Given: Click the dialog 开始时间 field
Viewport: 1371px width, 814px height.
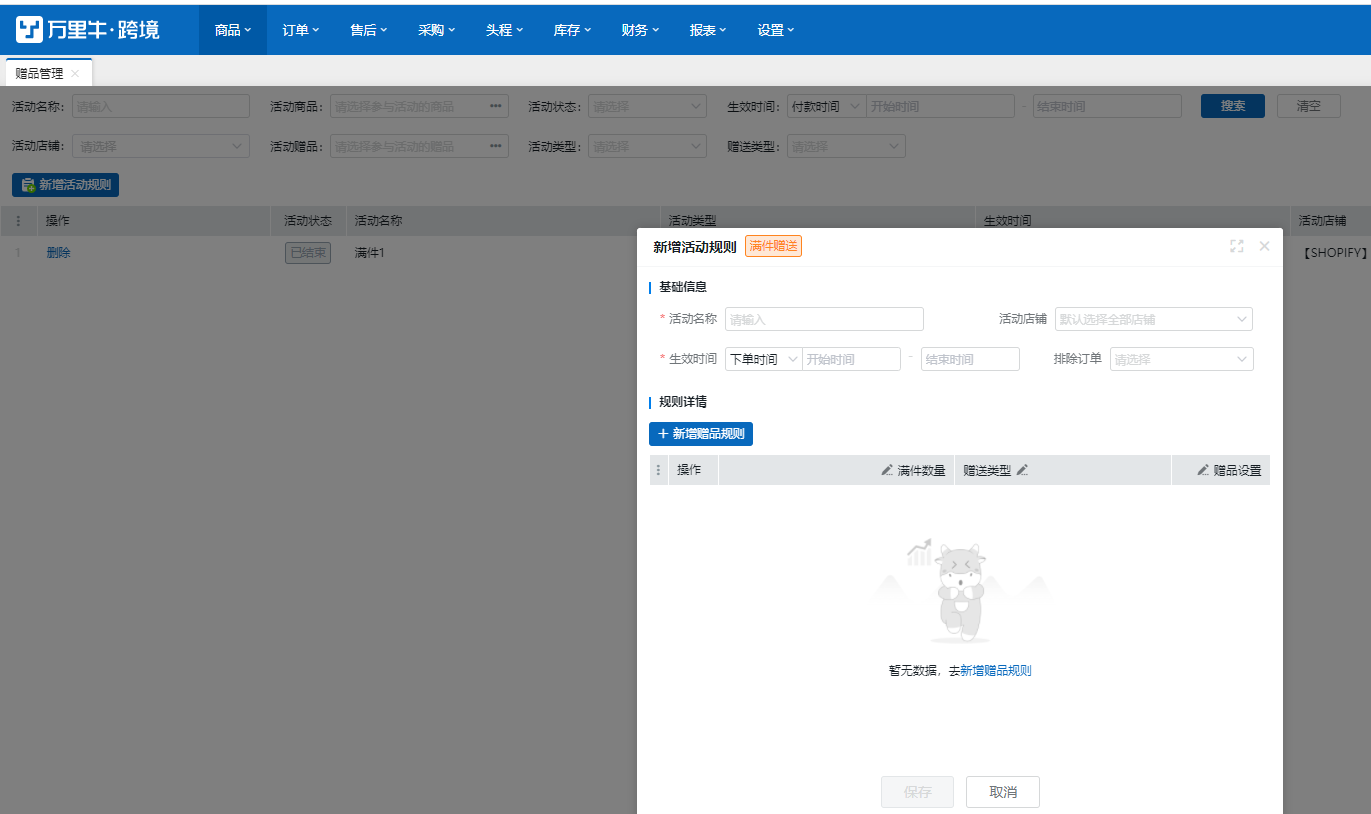Looking at the screenshot, I should [x=852, y=359].
